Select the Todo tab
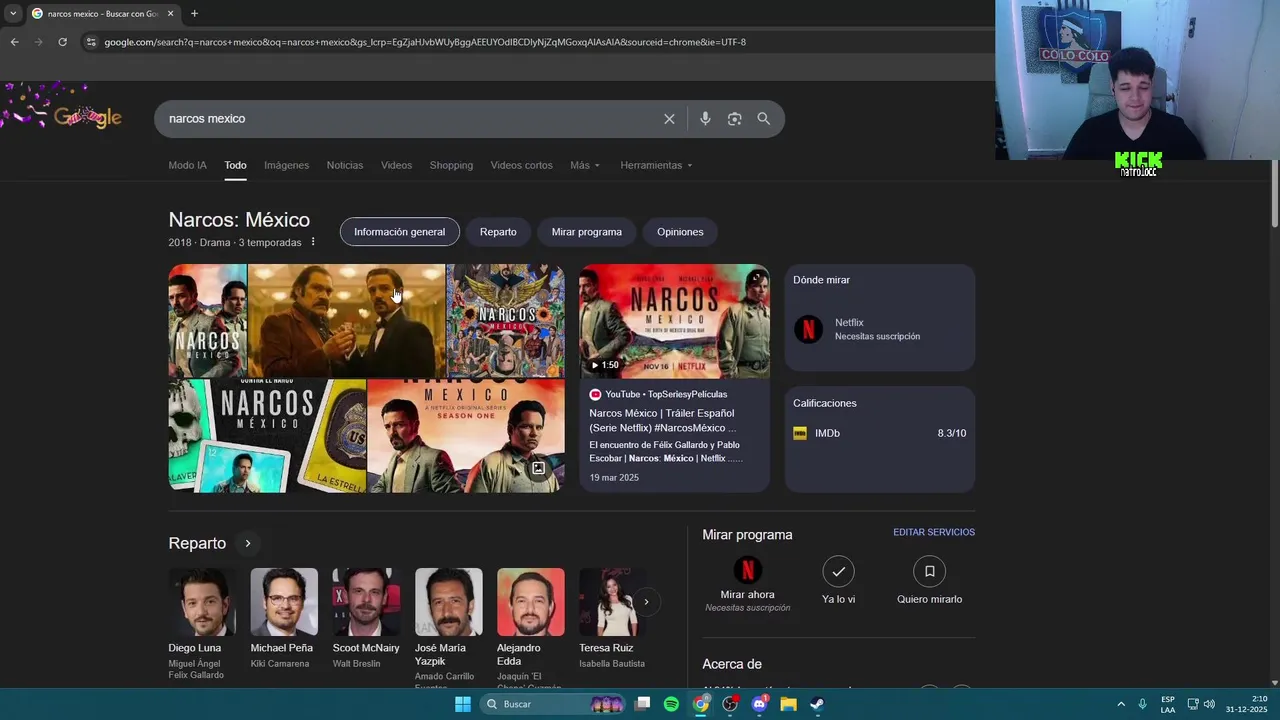Image resolution: width=1280 pixels, height=720 pixels. [235, 165]
